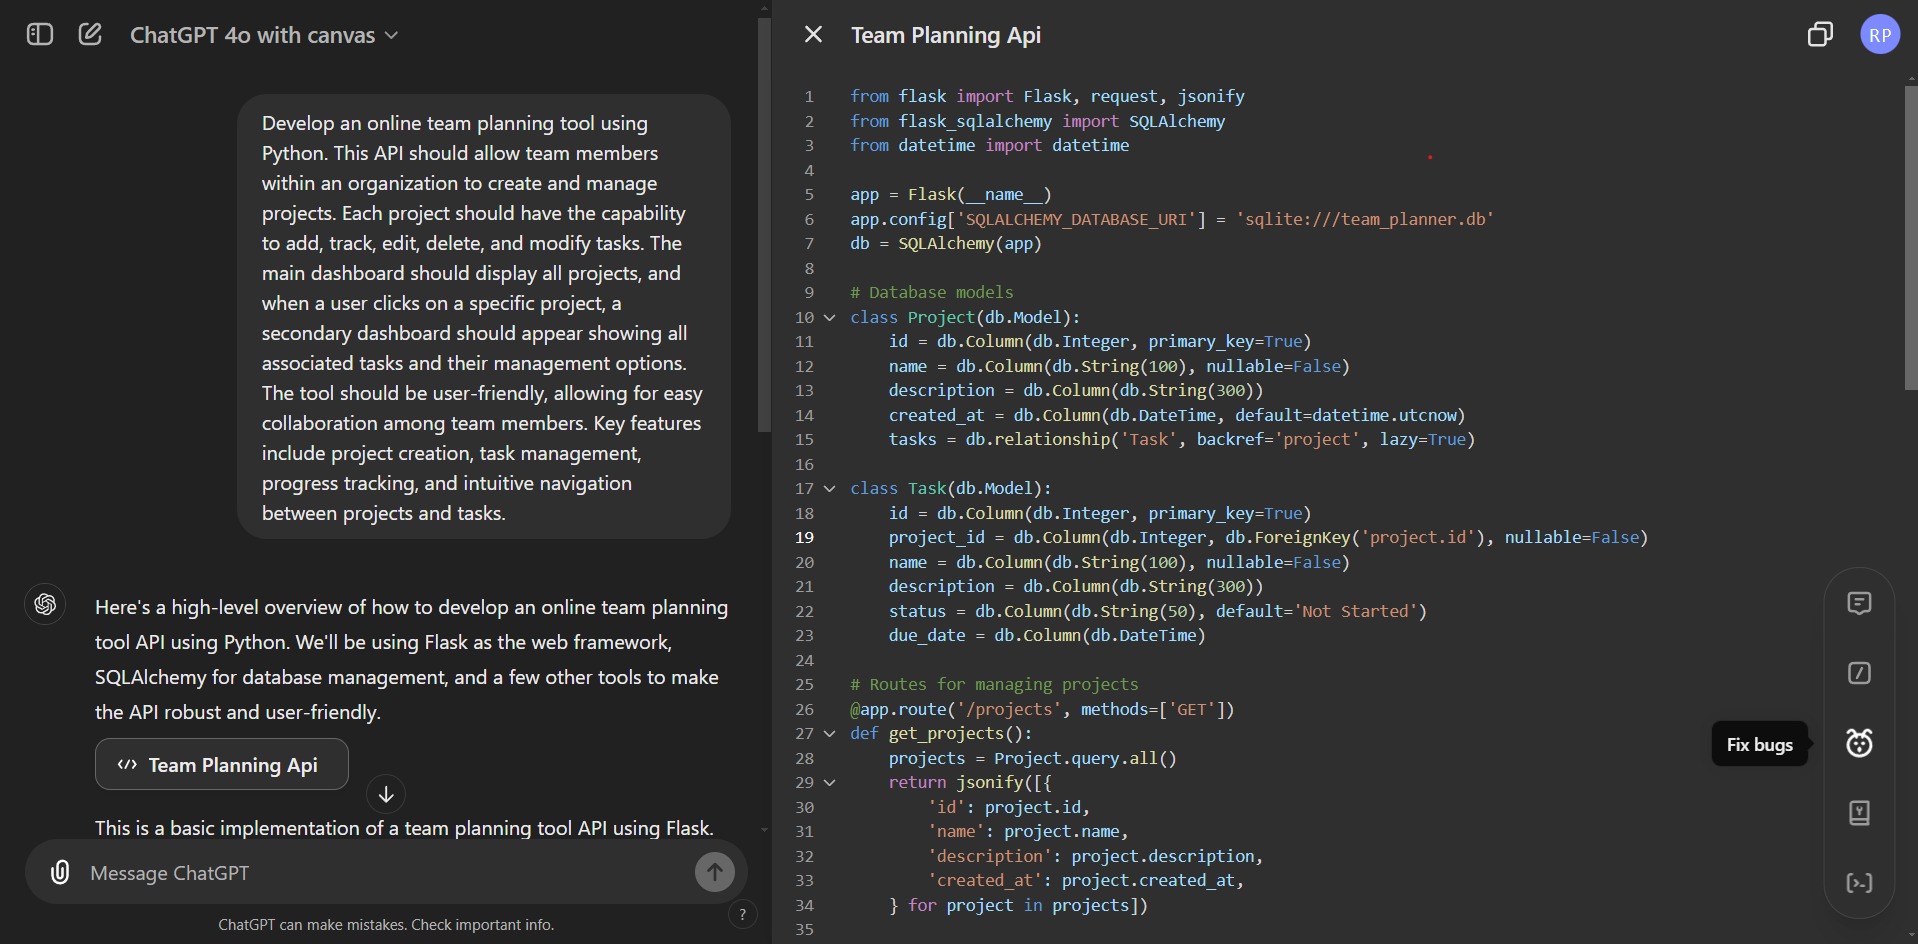
Task: Click the "'created_at': project.created_at," line
Action: pos(1086,880)
